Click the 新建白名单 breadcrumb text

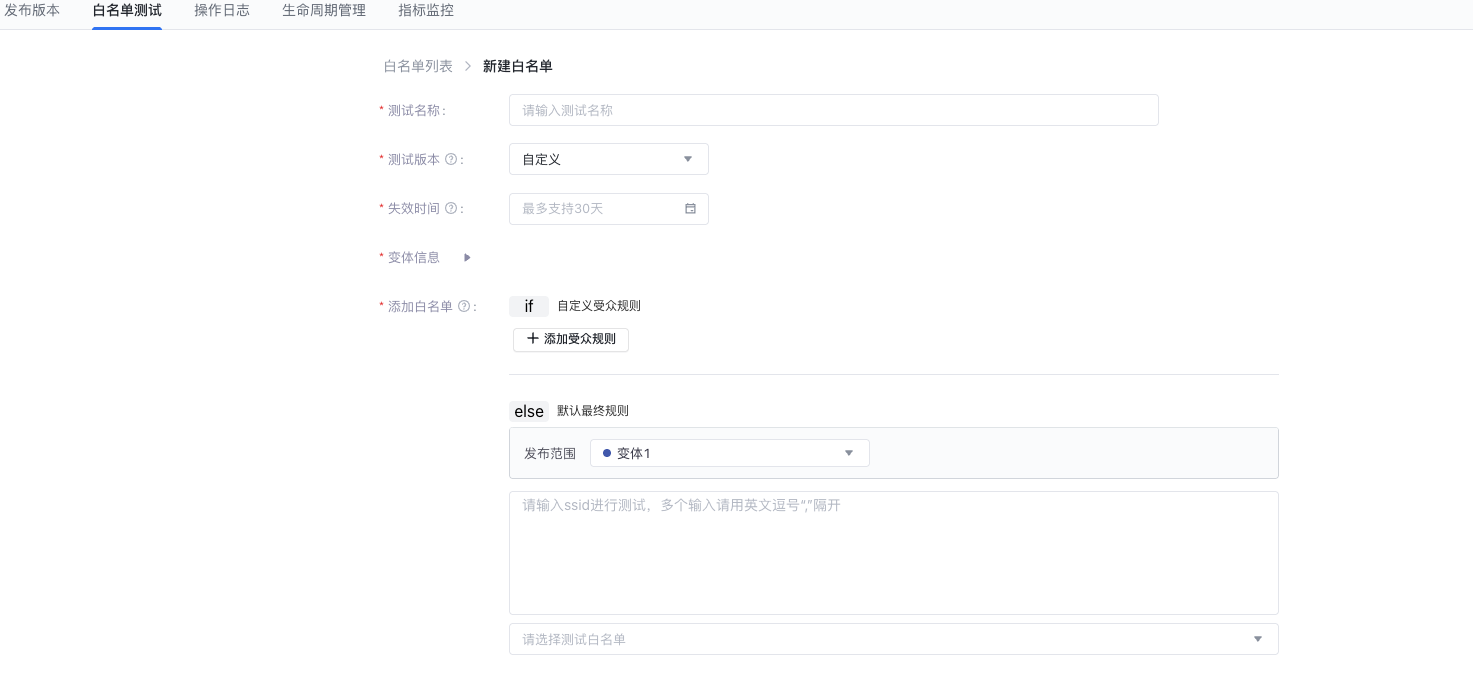click(518, 66)
